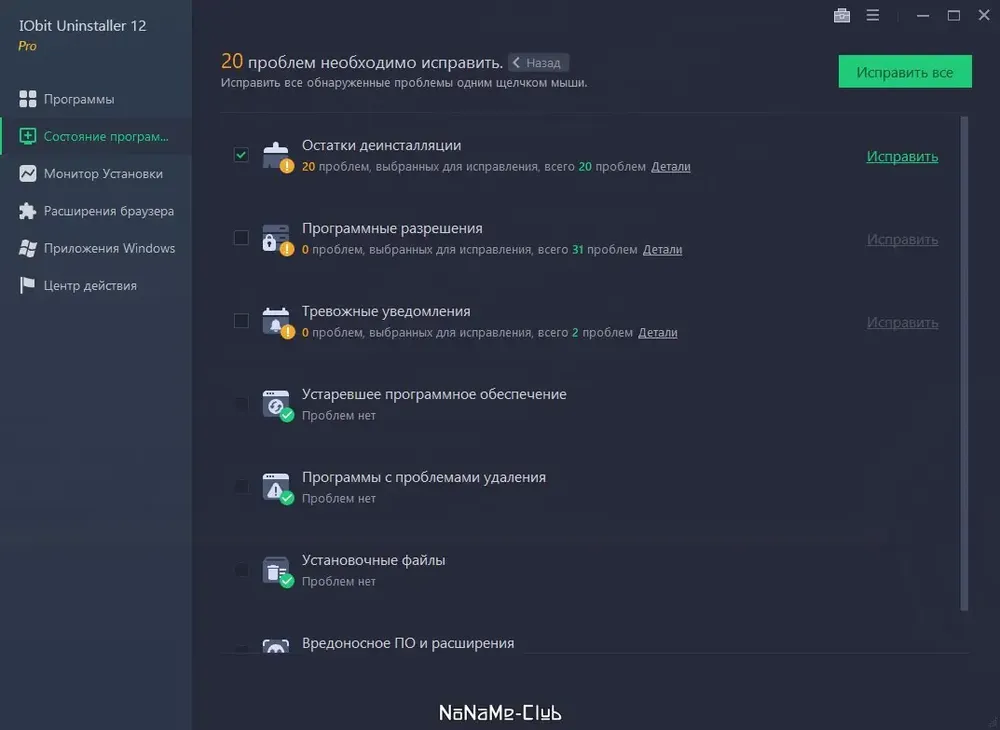
Task: Click Исправить for Программные разрешения
Action: coord(902,239)
